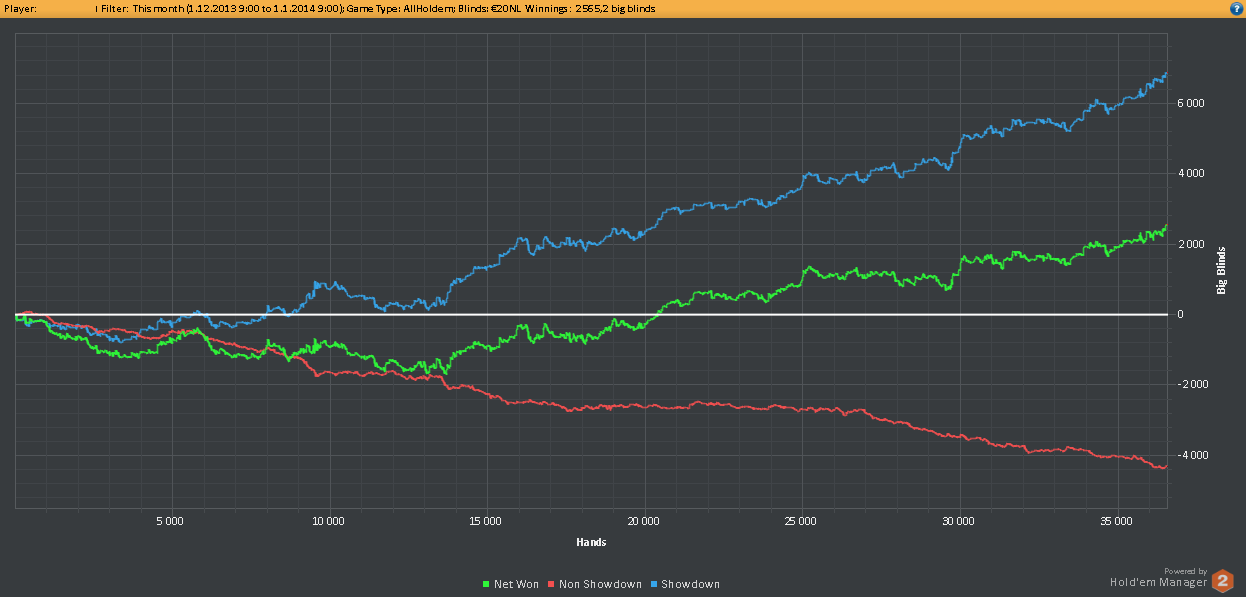Click the 0 label on the y-axis

(1180, 314)
